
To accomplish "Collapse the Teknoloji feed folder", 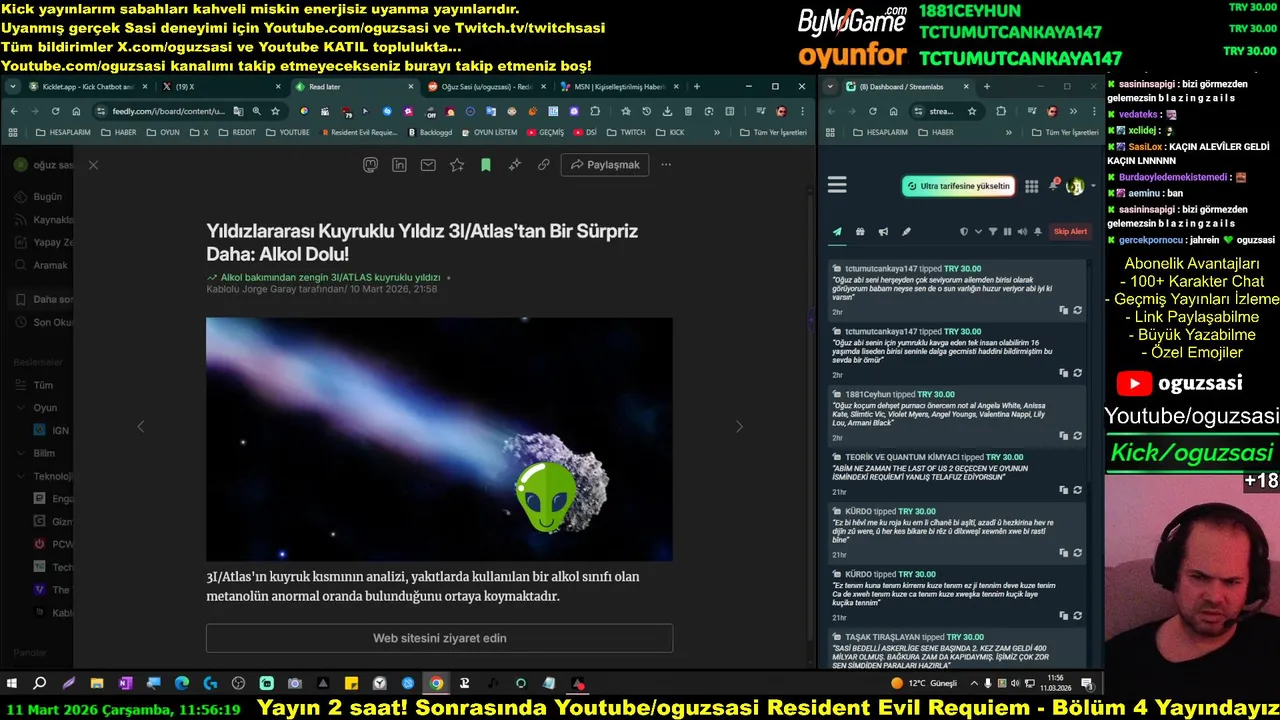I will coord(21,476).
